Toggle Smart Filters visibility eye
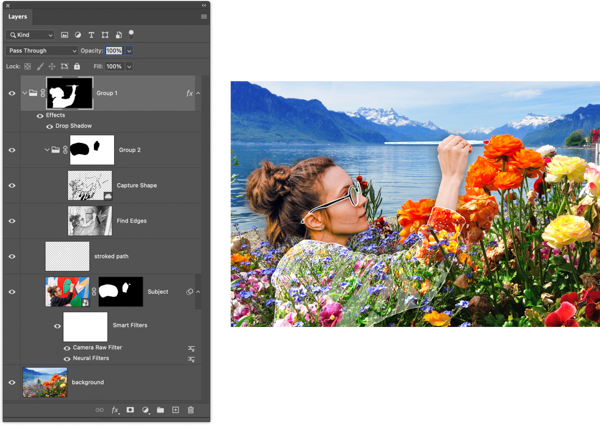 (57, 326)
